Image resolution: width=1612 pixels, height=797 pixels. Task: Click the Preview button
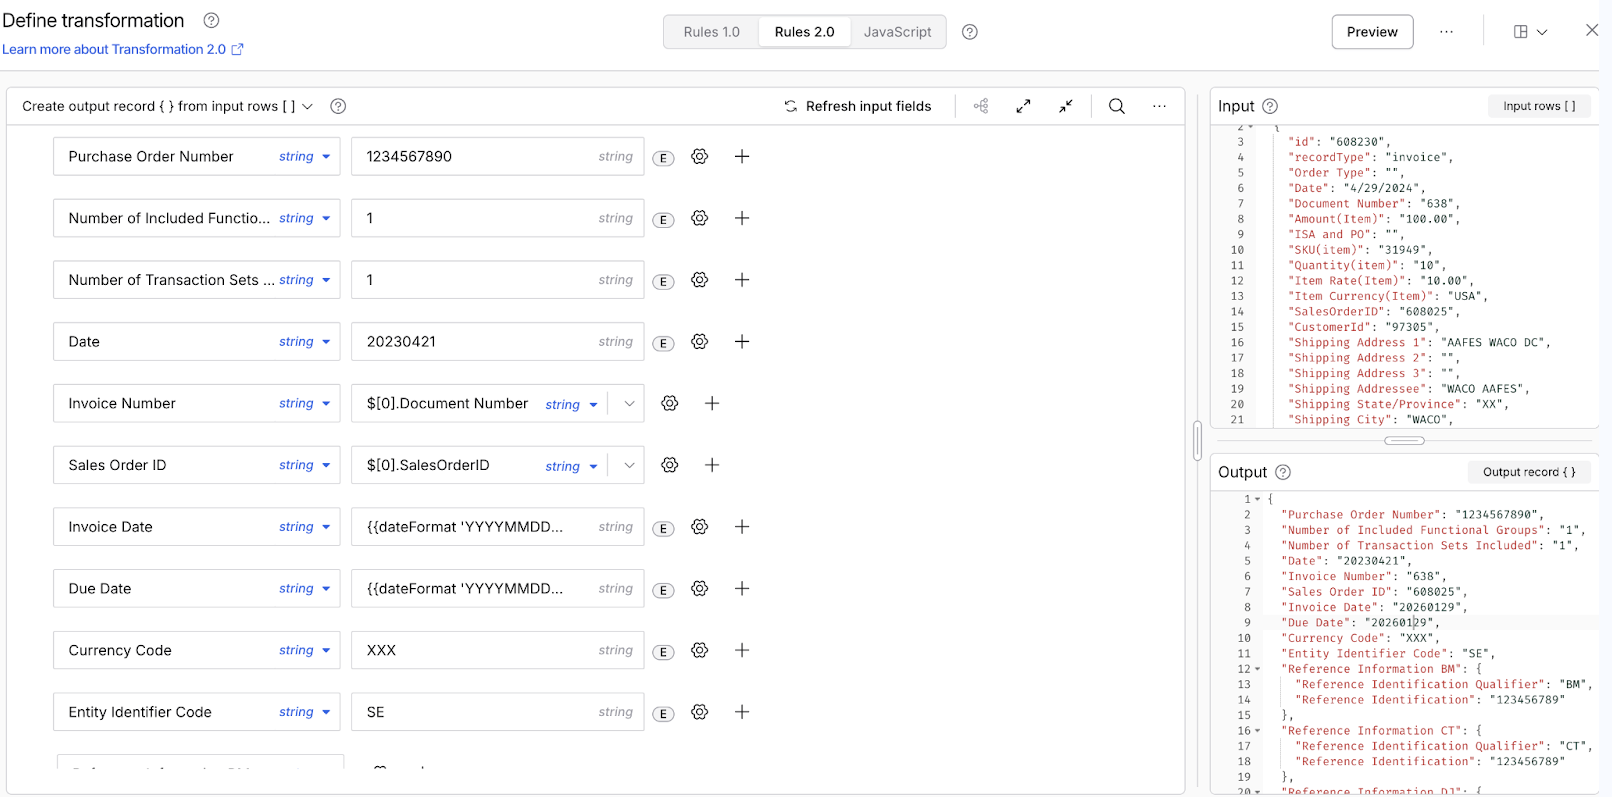[1372, 32]
